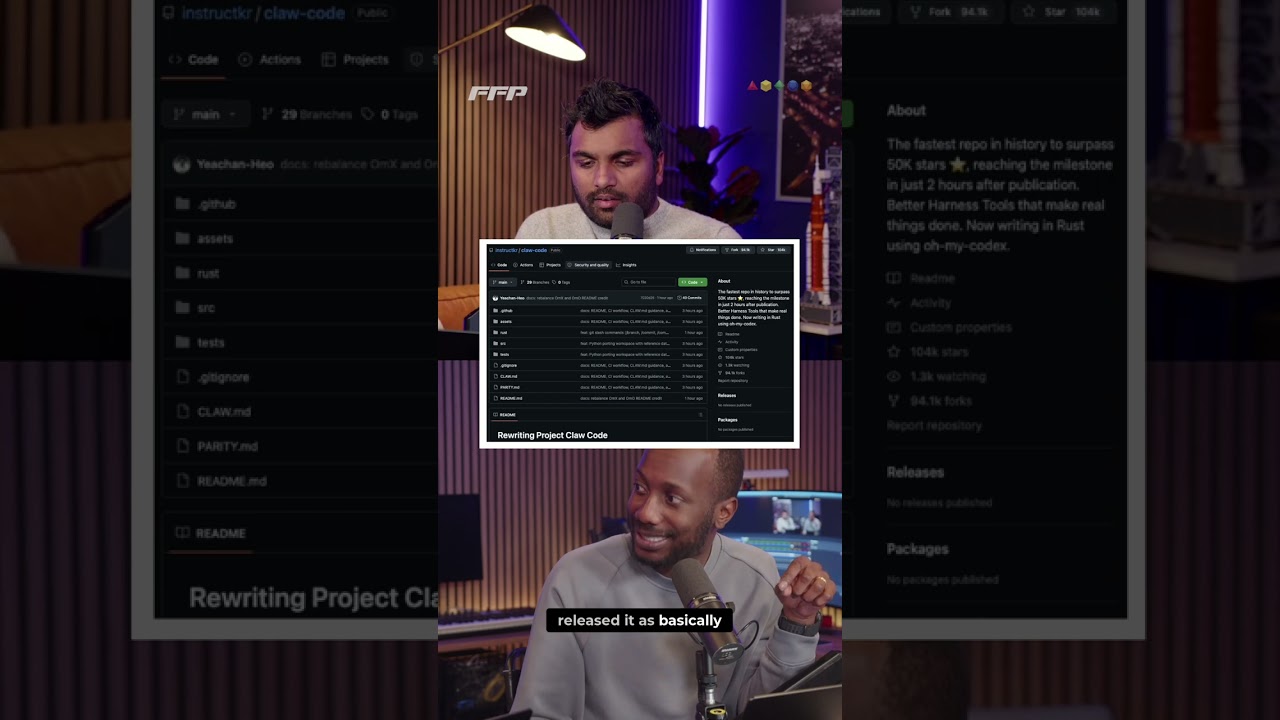
Task: Click the tests folder icon in the enlarged background
Action: coord(182,342)
